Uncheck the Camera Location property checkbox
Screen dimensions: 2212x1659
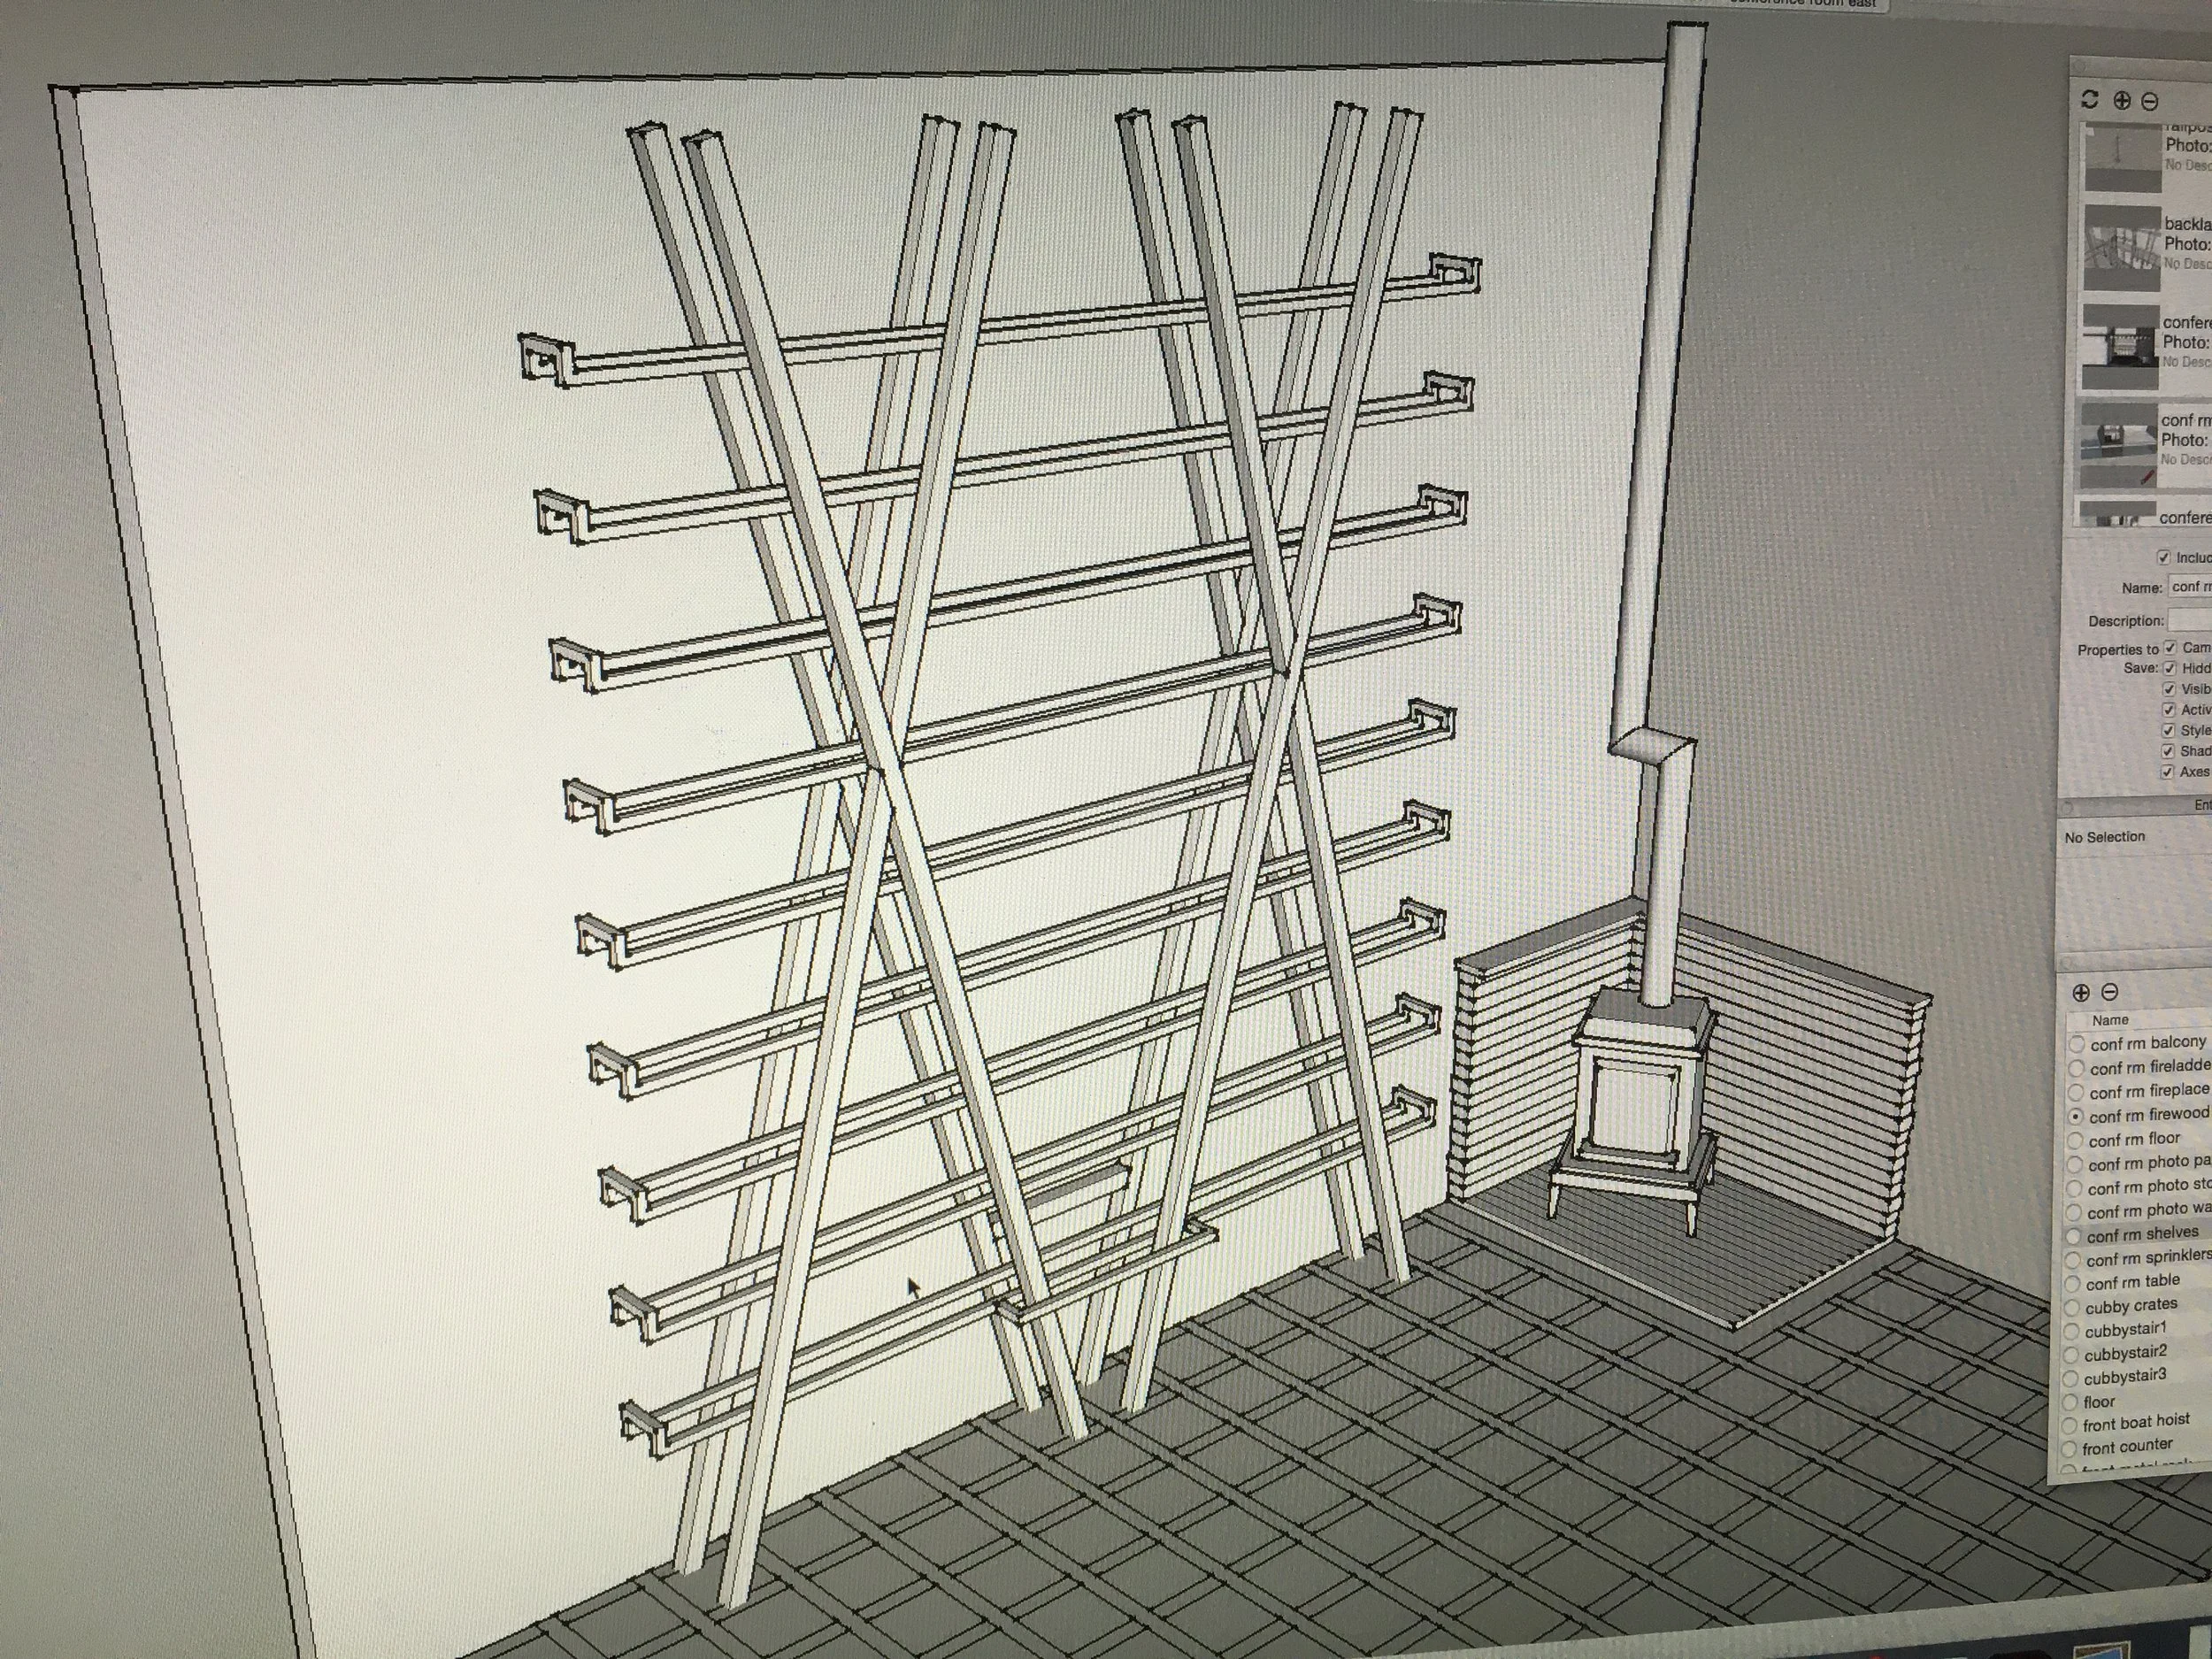click(2170, 648)
